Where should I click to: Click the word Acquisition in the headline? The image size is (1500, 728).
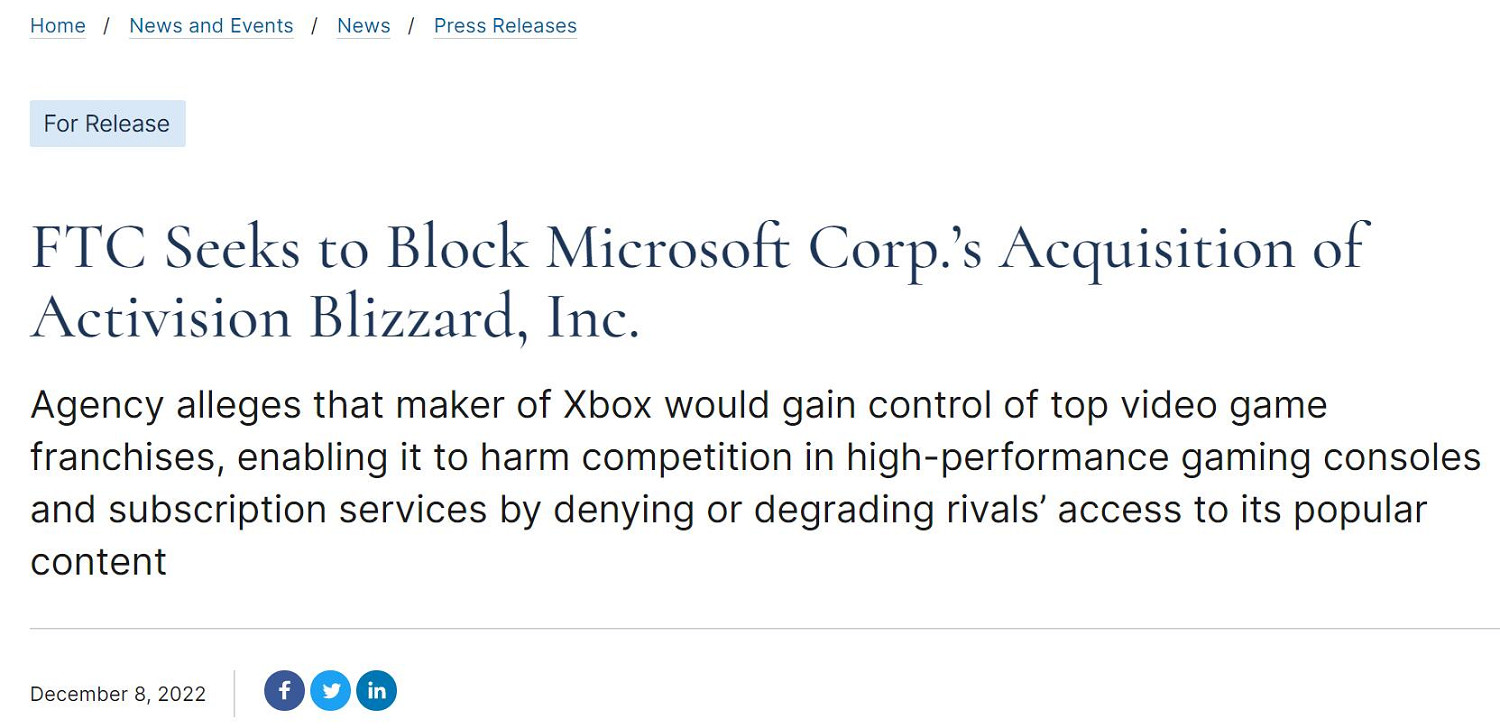[x=1148, y=247]
